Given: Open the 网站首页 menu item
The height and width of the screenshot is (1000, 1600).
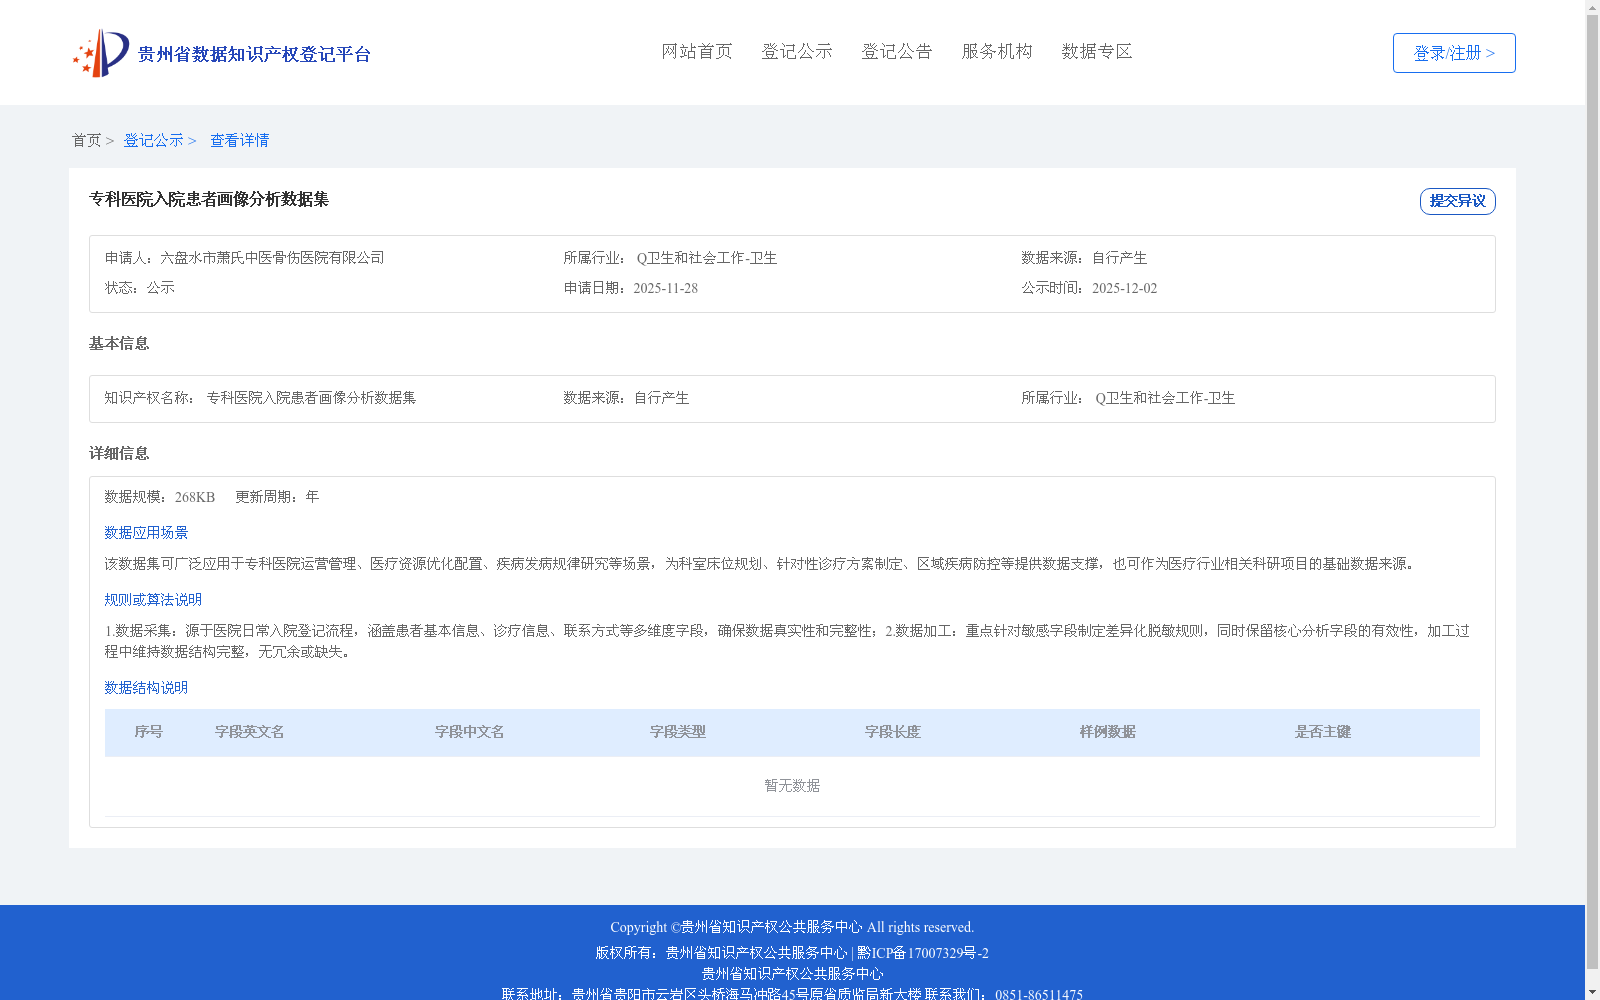Looking at the screenshot, I should [x=697, y=52].
